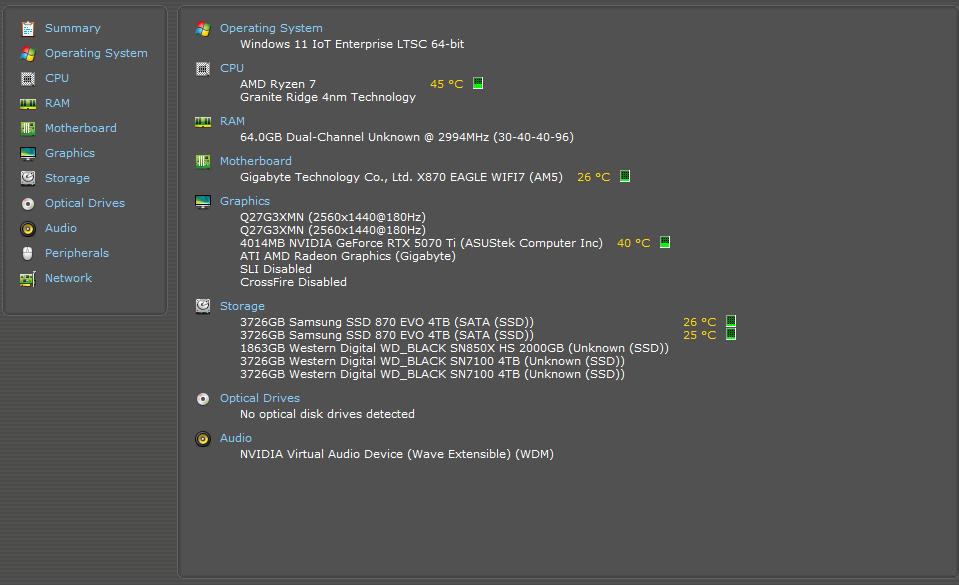
Task: Select CPU in the sidebar
Action: 57,78
